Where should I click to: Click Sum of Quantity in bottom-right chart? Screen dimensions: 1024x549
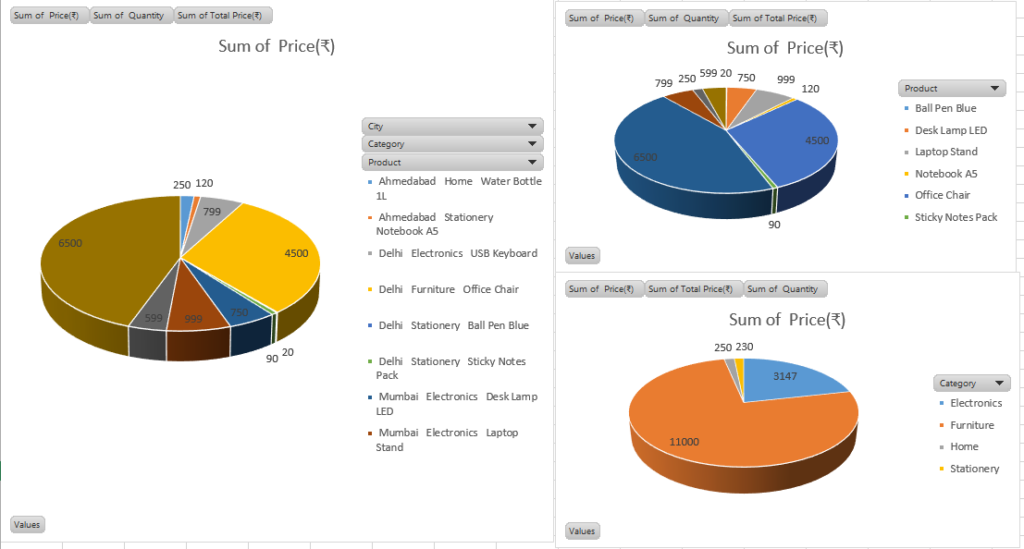[x=785, y=289]
